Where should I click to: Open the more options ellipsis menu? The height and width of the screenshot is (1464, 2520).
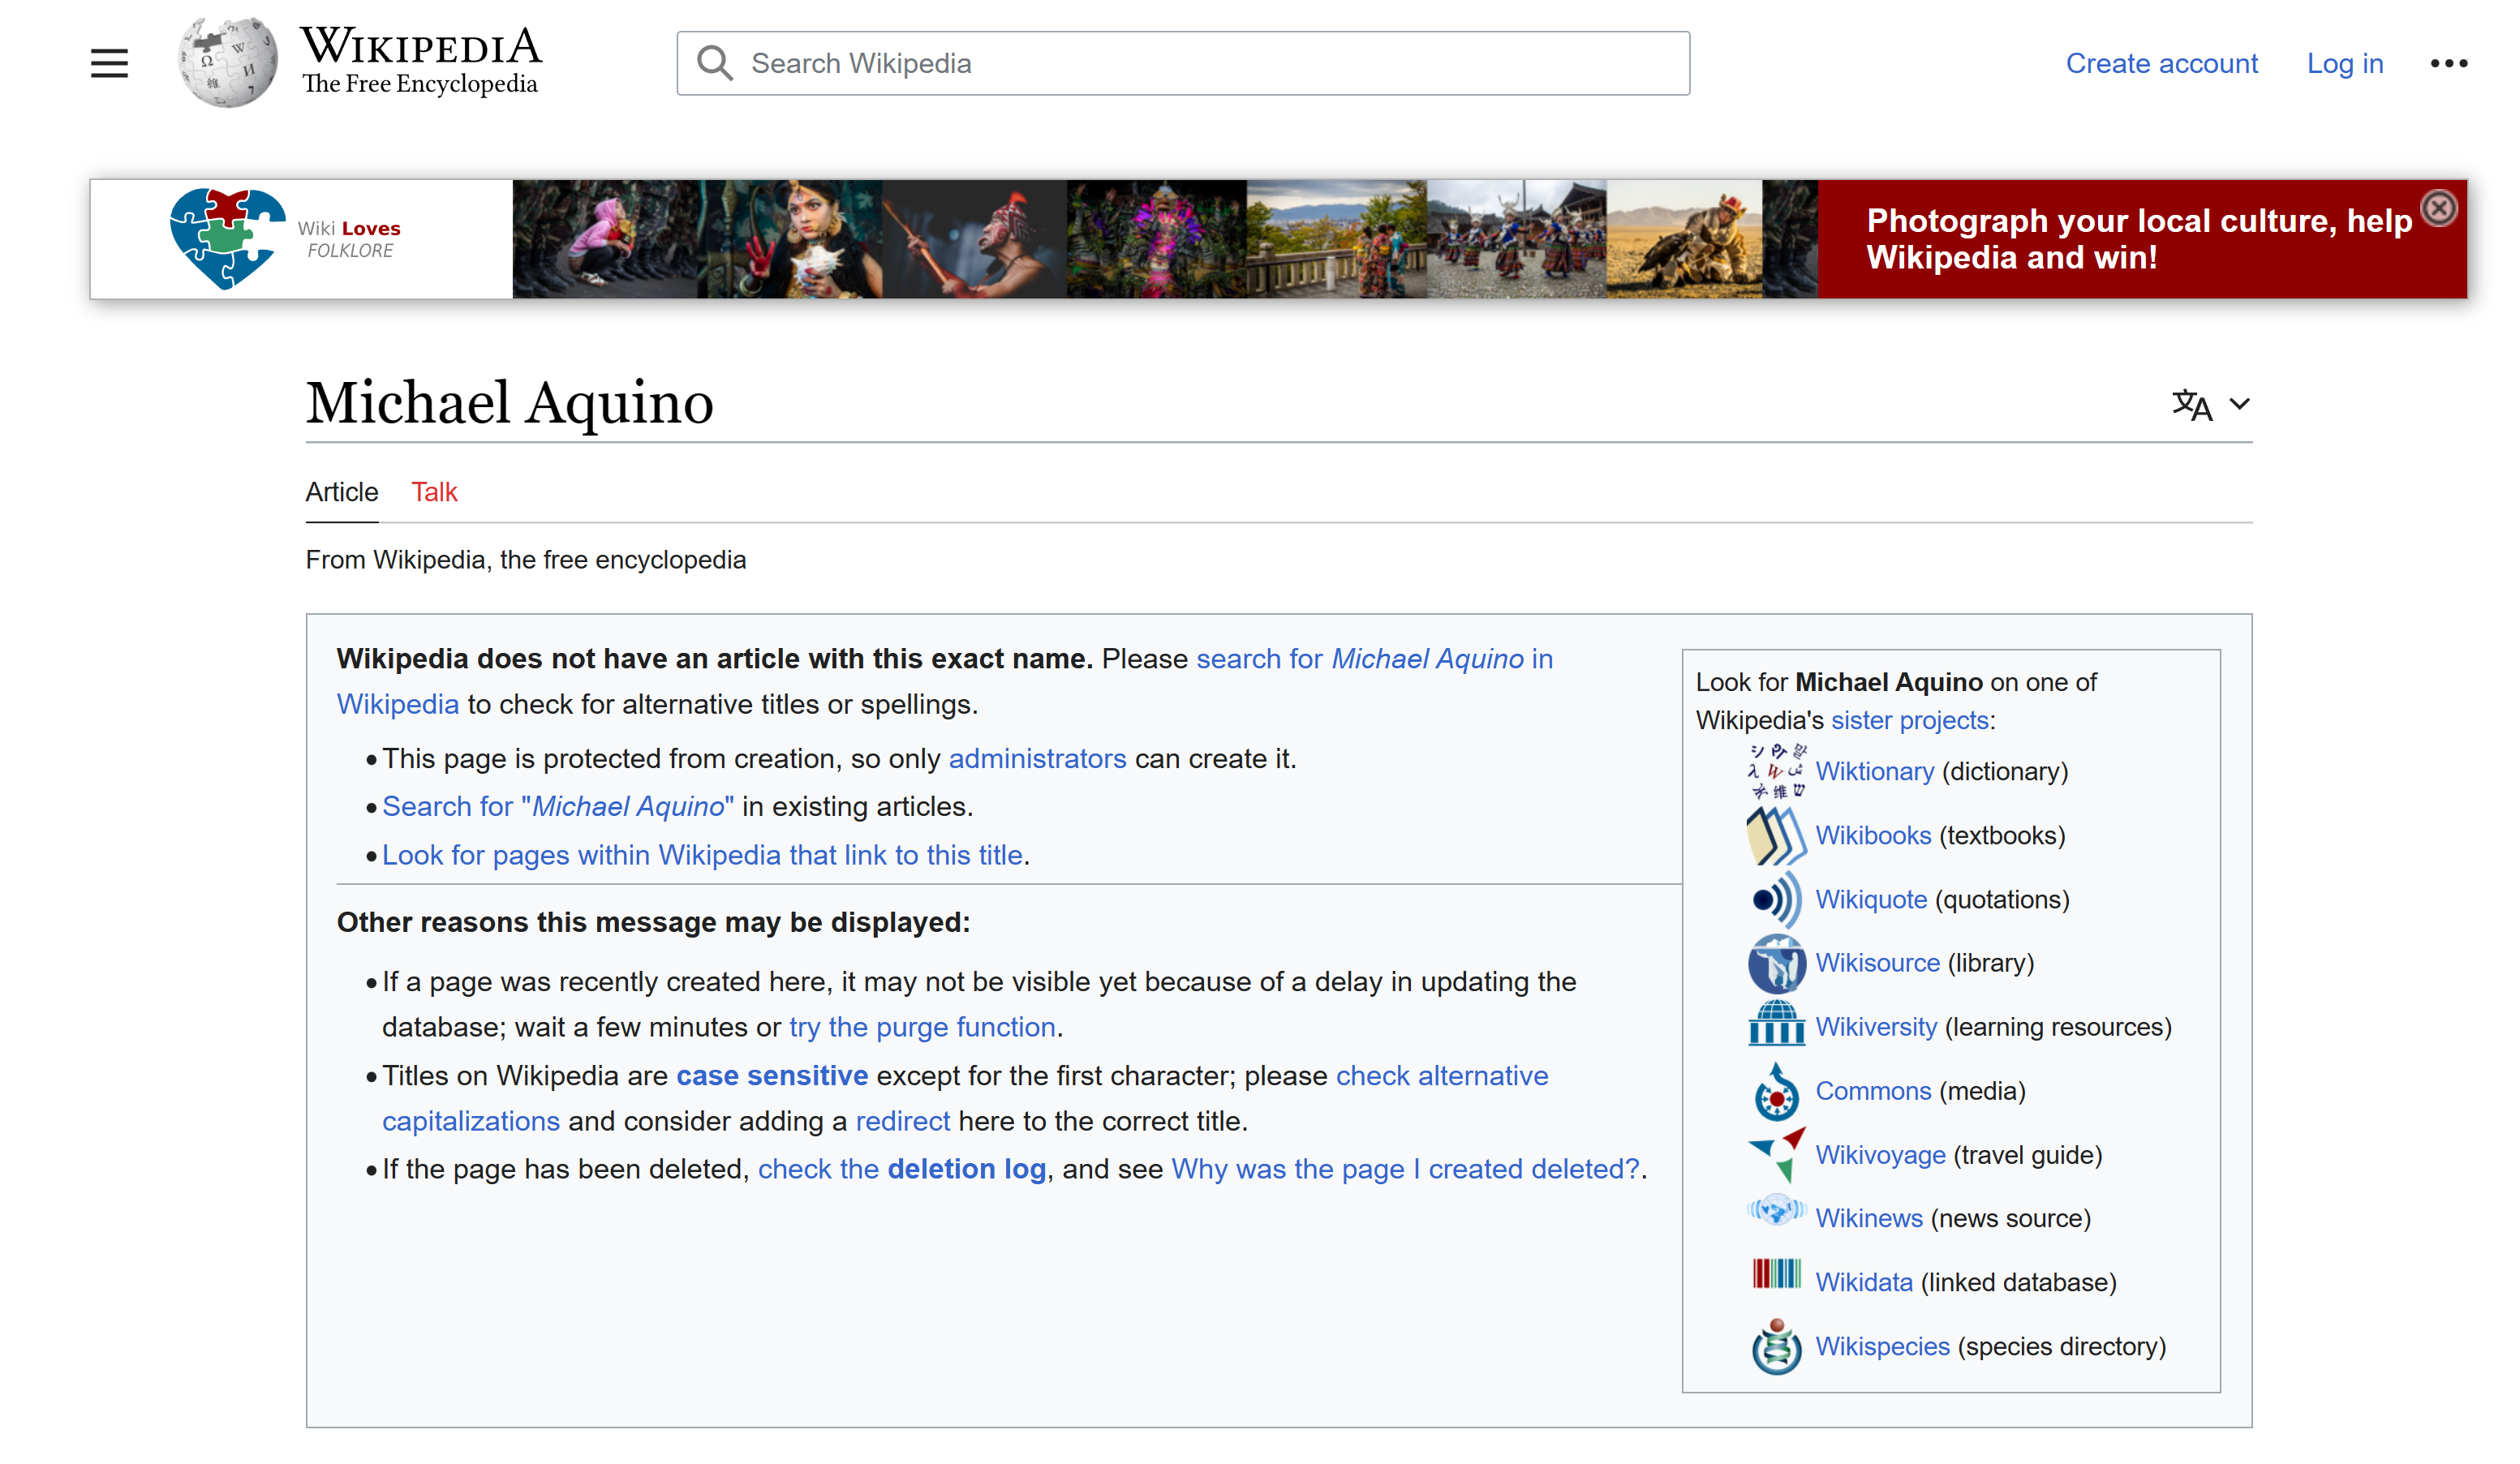(x=2448, y=63)
